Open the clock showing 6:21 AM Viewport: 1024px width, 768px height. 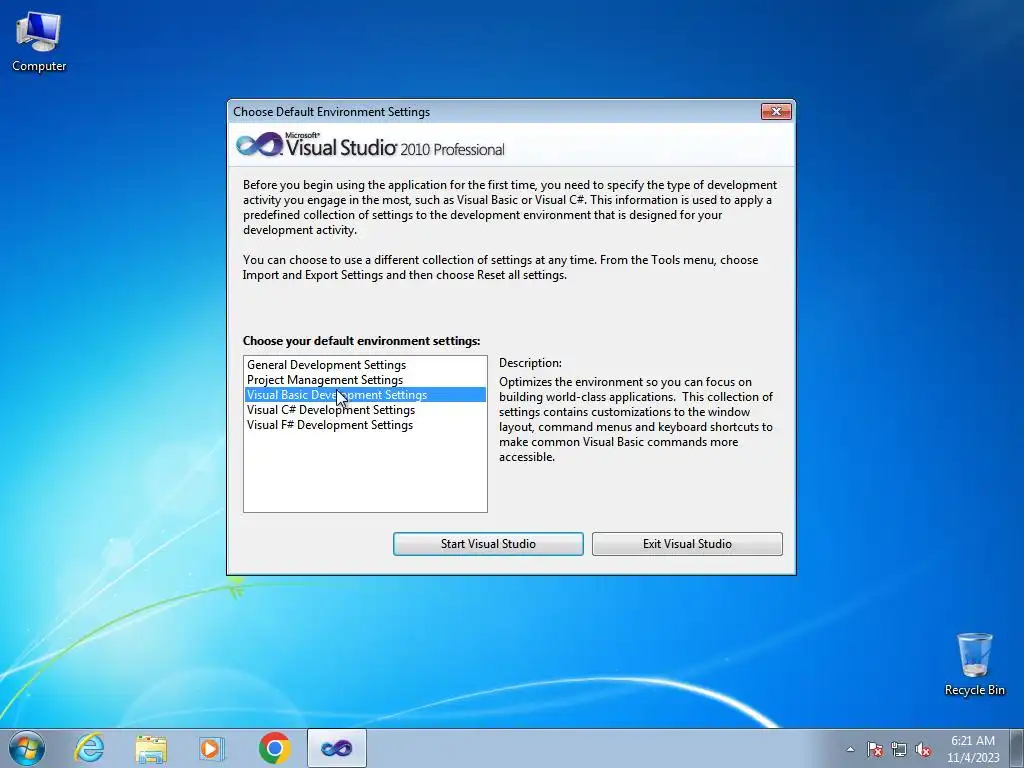pyautogui.click(x=973, y=748)
